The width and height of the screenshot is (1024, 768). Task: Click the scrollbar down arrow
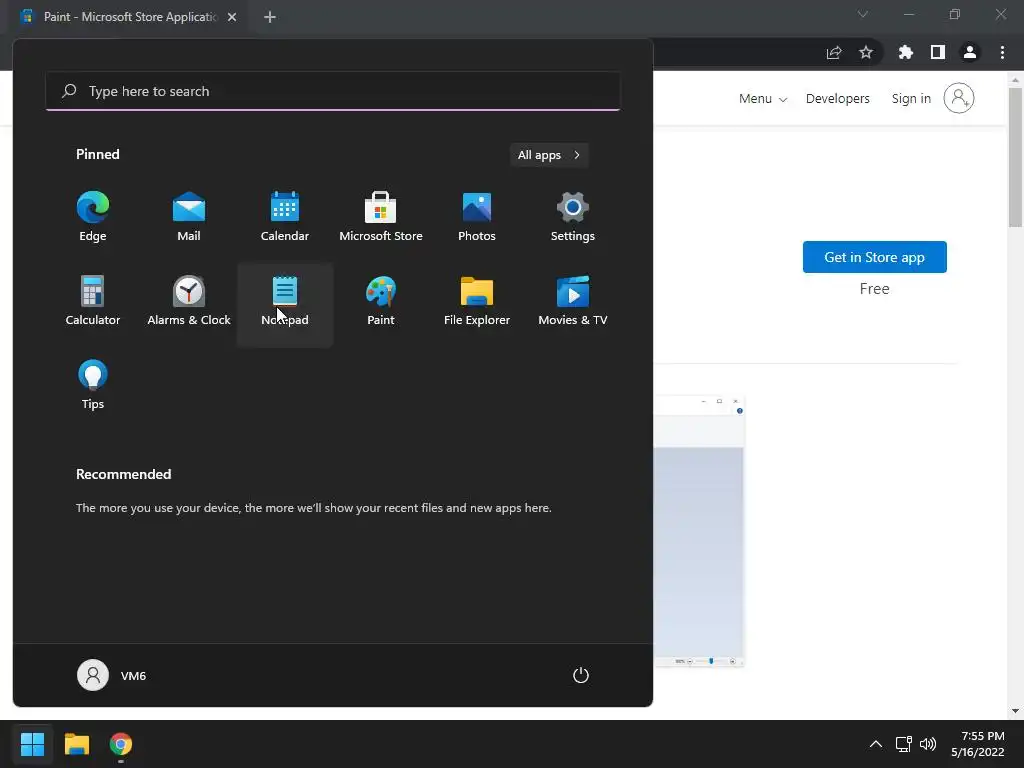point(1015,711)
